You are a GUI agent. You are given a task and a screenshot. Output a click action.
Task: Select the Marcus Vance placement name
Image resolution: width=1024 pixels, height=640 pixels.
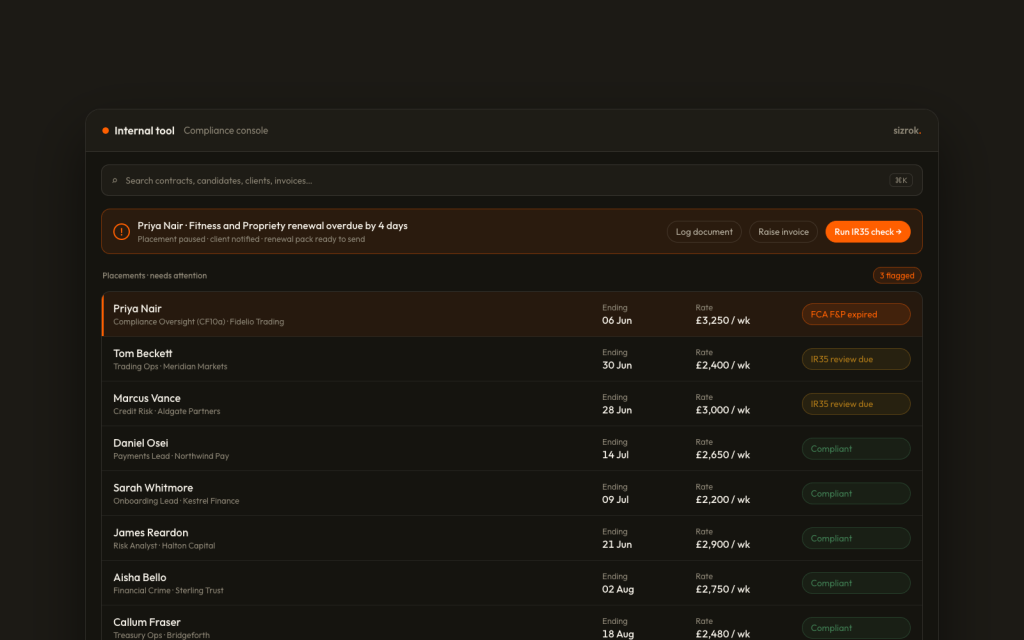(x=147, y=398)
